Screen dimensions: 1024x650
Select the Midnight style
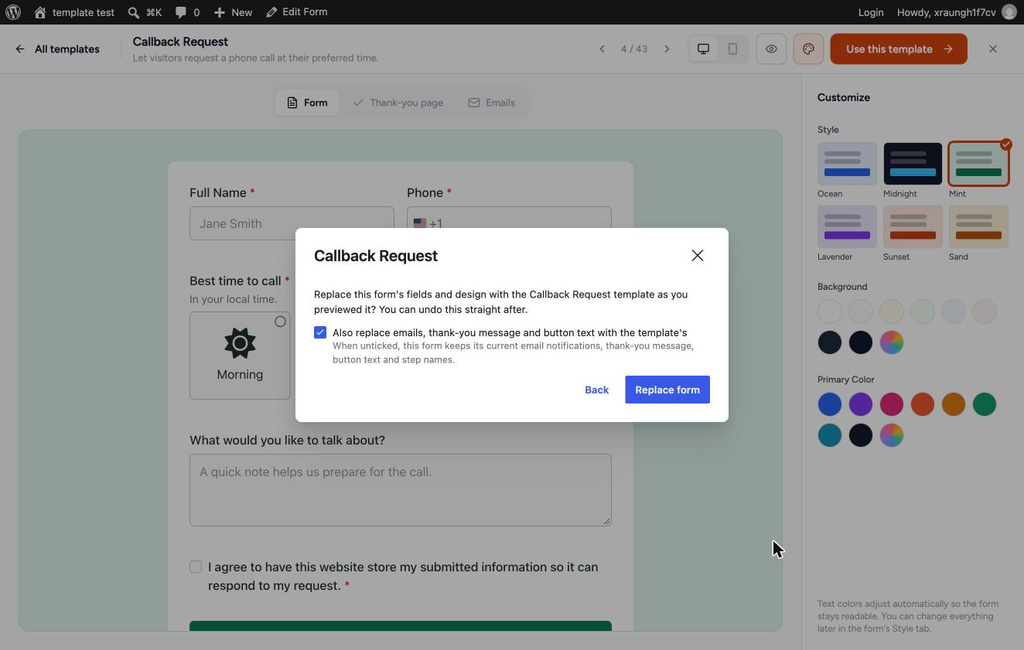pos(913,163)
